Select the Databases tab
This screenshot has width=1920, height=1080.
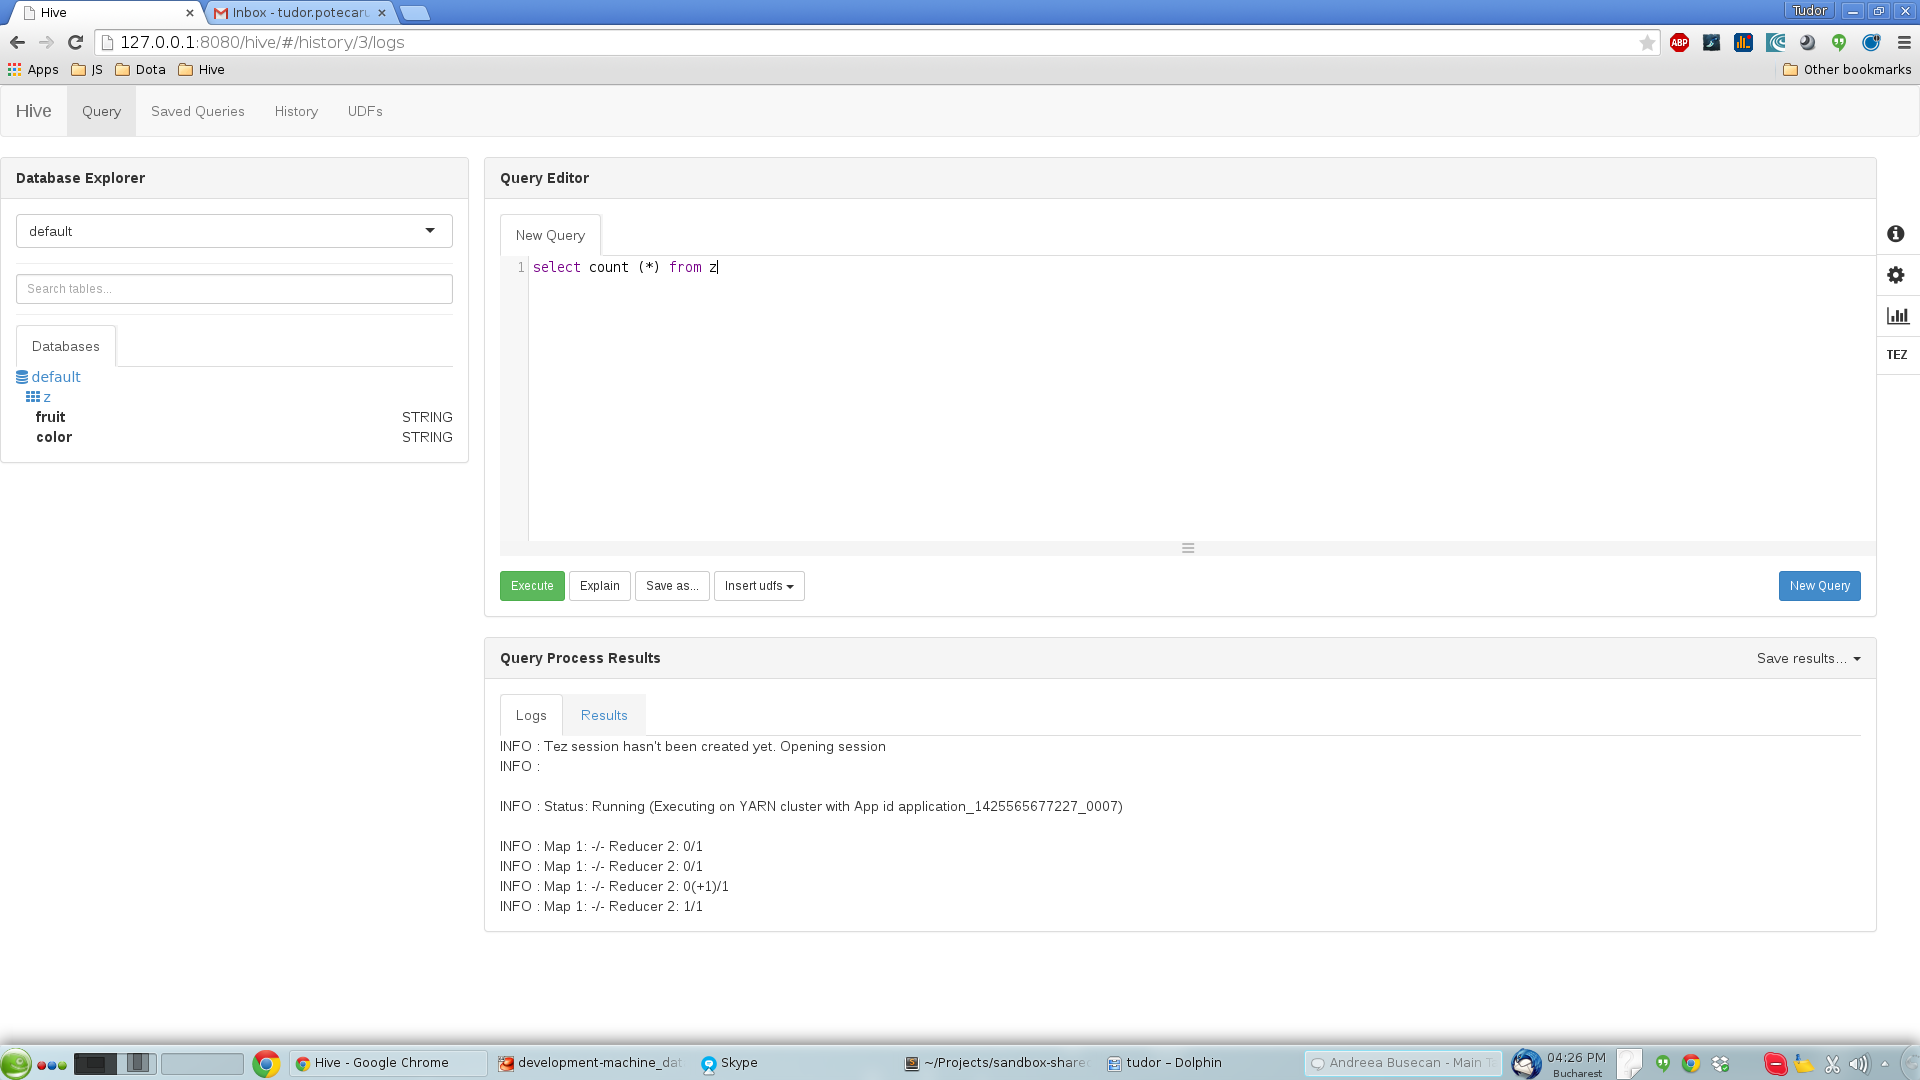pos(66,346)
